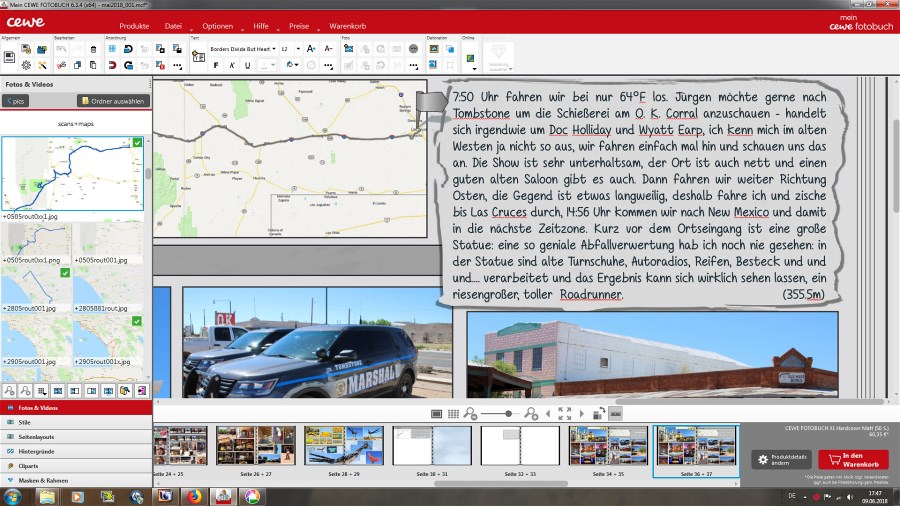900x506 pixels.
Task: Toggle the green checkmark on +0505rout0x1.jpg
Action: (137, 142)
